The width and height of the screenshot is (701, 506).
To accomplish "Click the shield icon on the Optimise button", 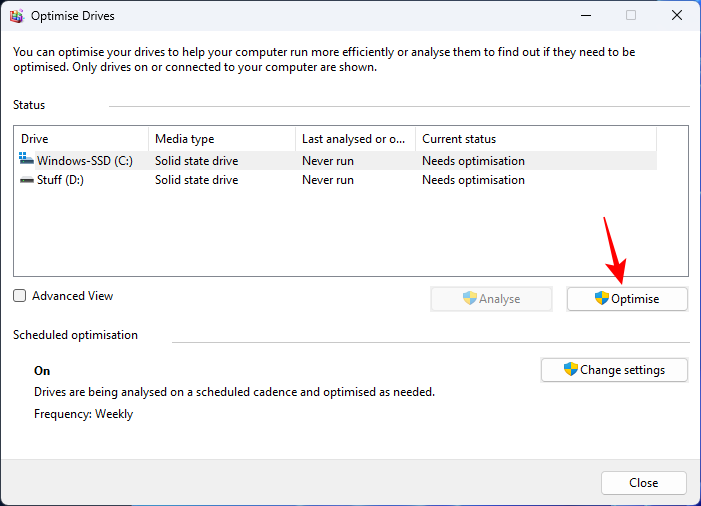I will [x=602, y=298].
